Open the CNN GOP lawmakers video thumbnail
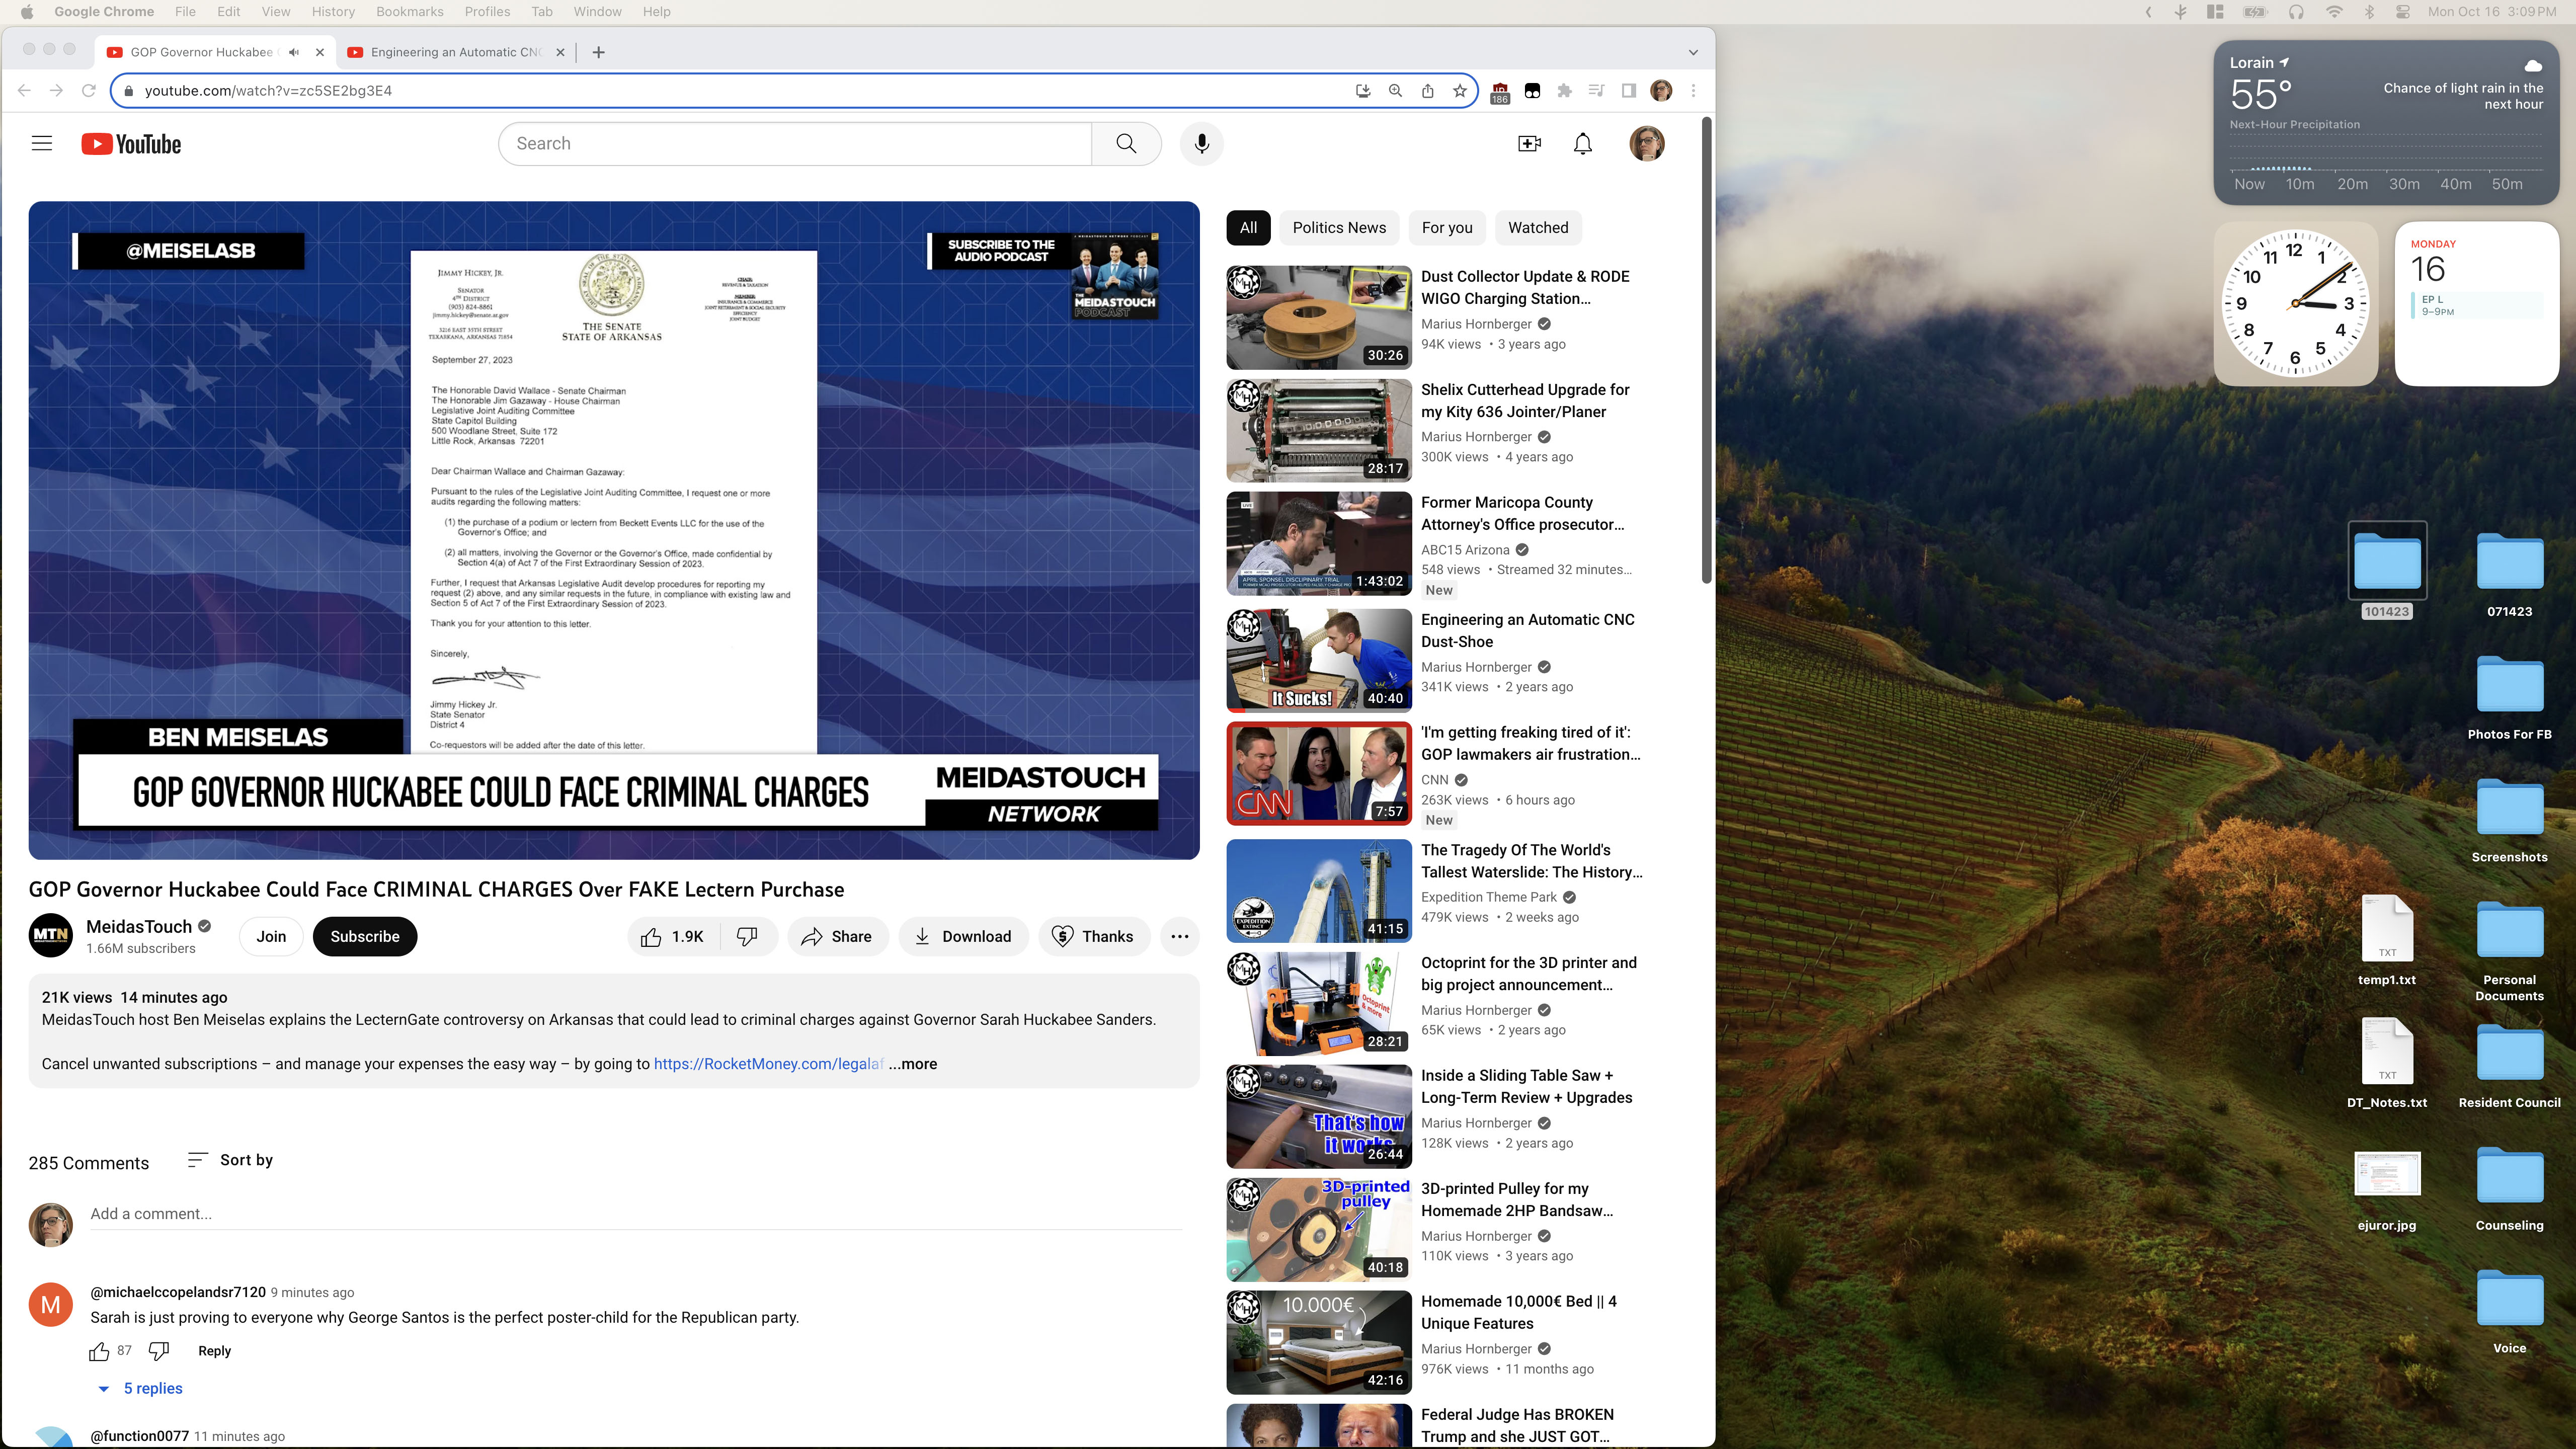 [1319, 773]
